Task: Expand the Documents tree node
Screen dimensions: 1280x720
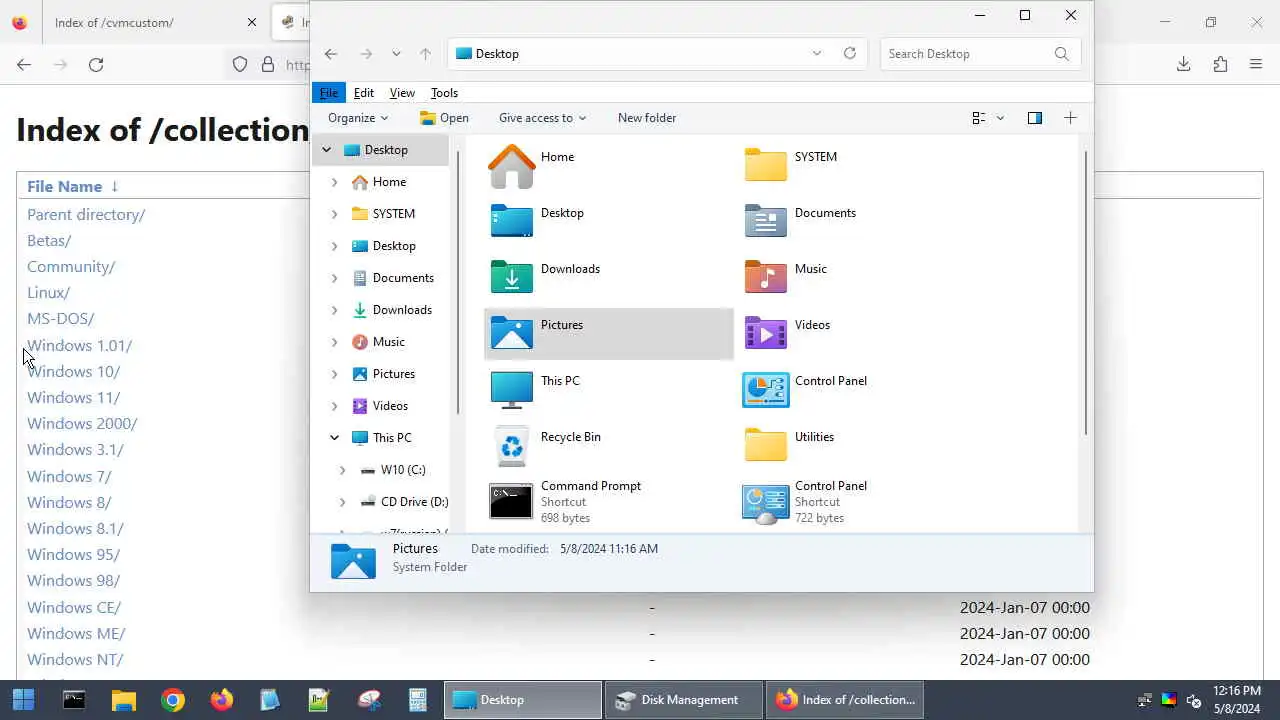Action: (334, 278)
